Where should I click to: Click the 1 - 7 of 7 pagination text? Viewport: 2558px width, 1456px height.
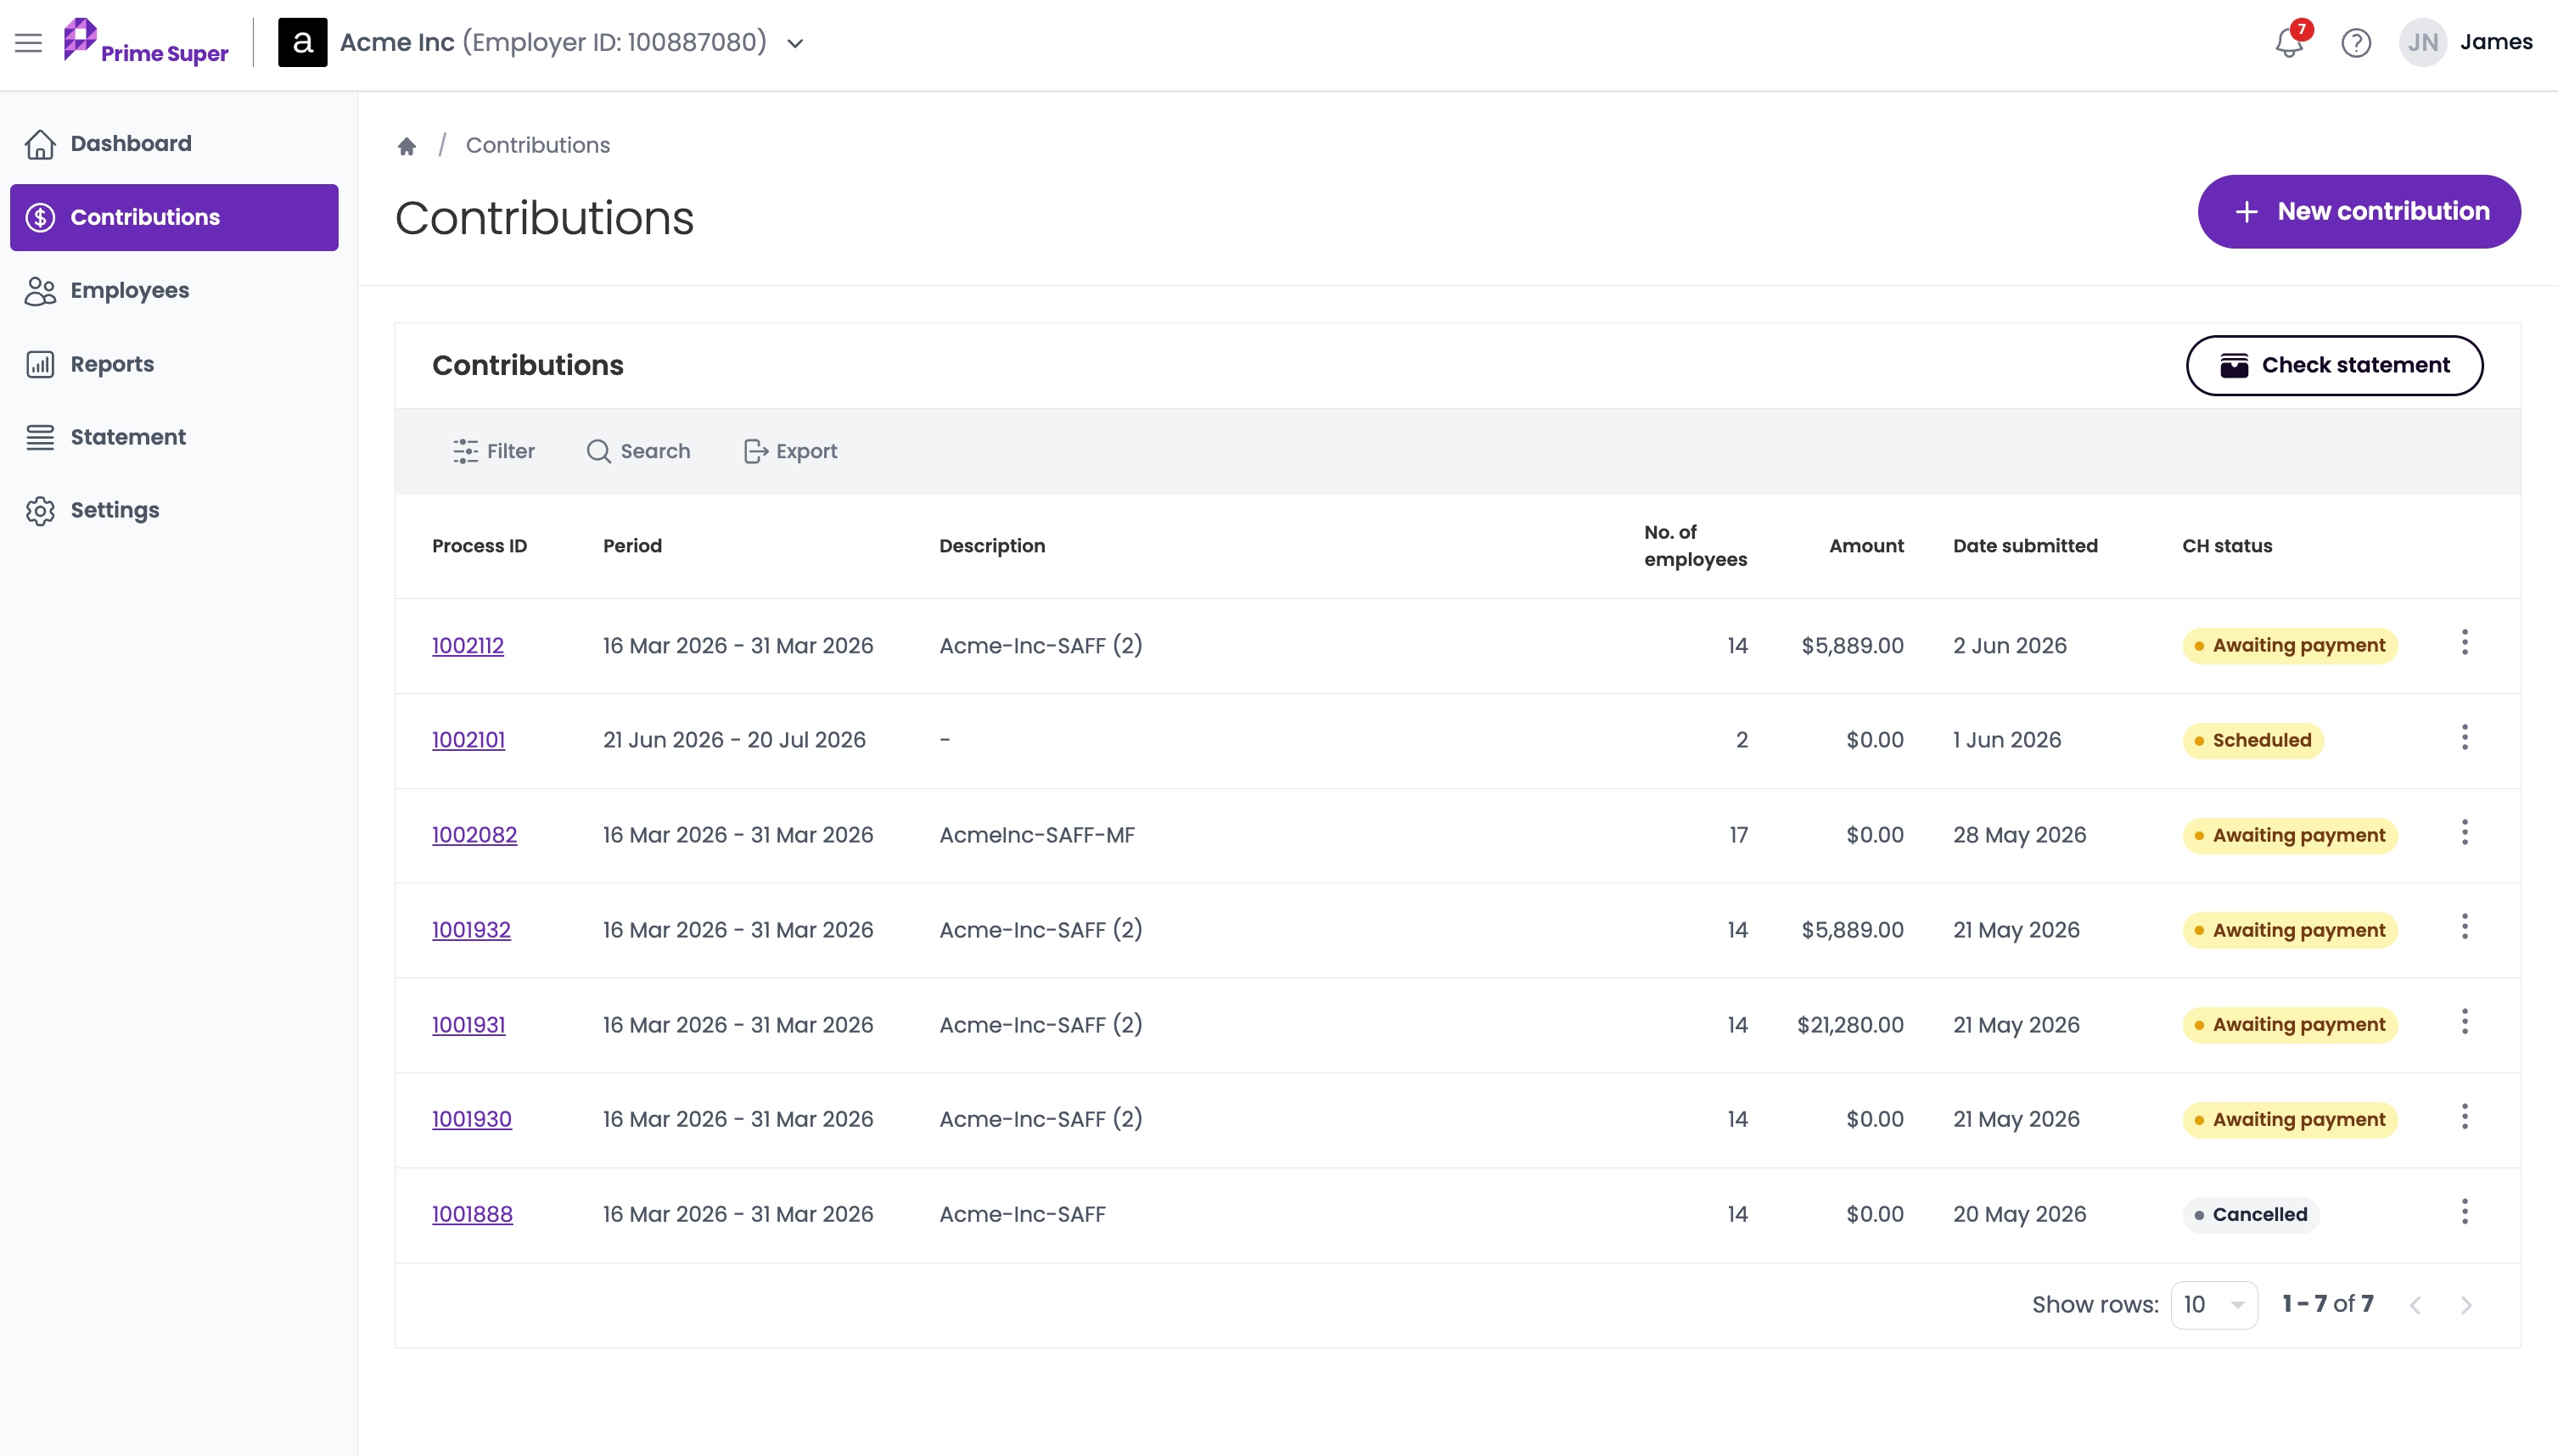click(x=2327, y=1304)
